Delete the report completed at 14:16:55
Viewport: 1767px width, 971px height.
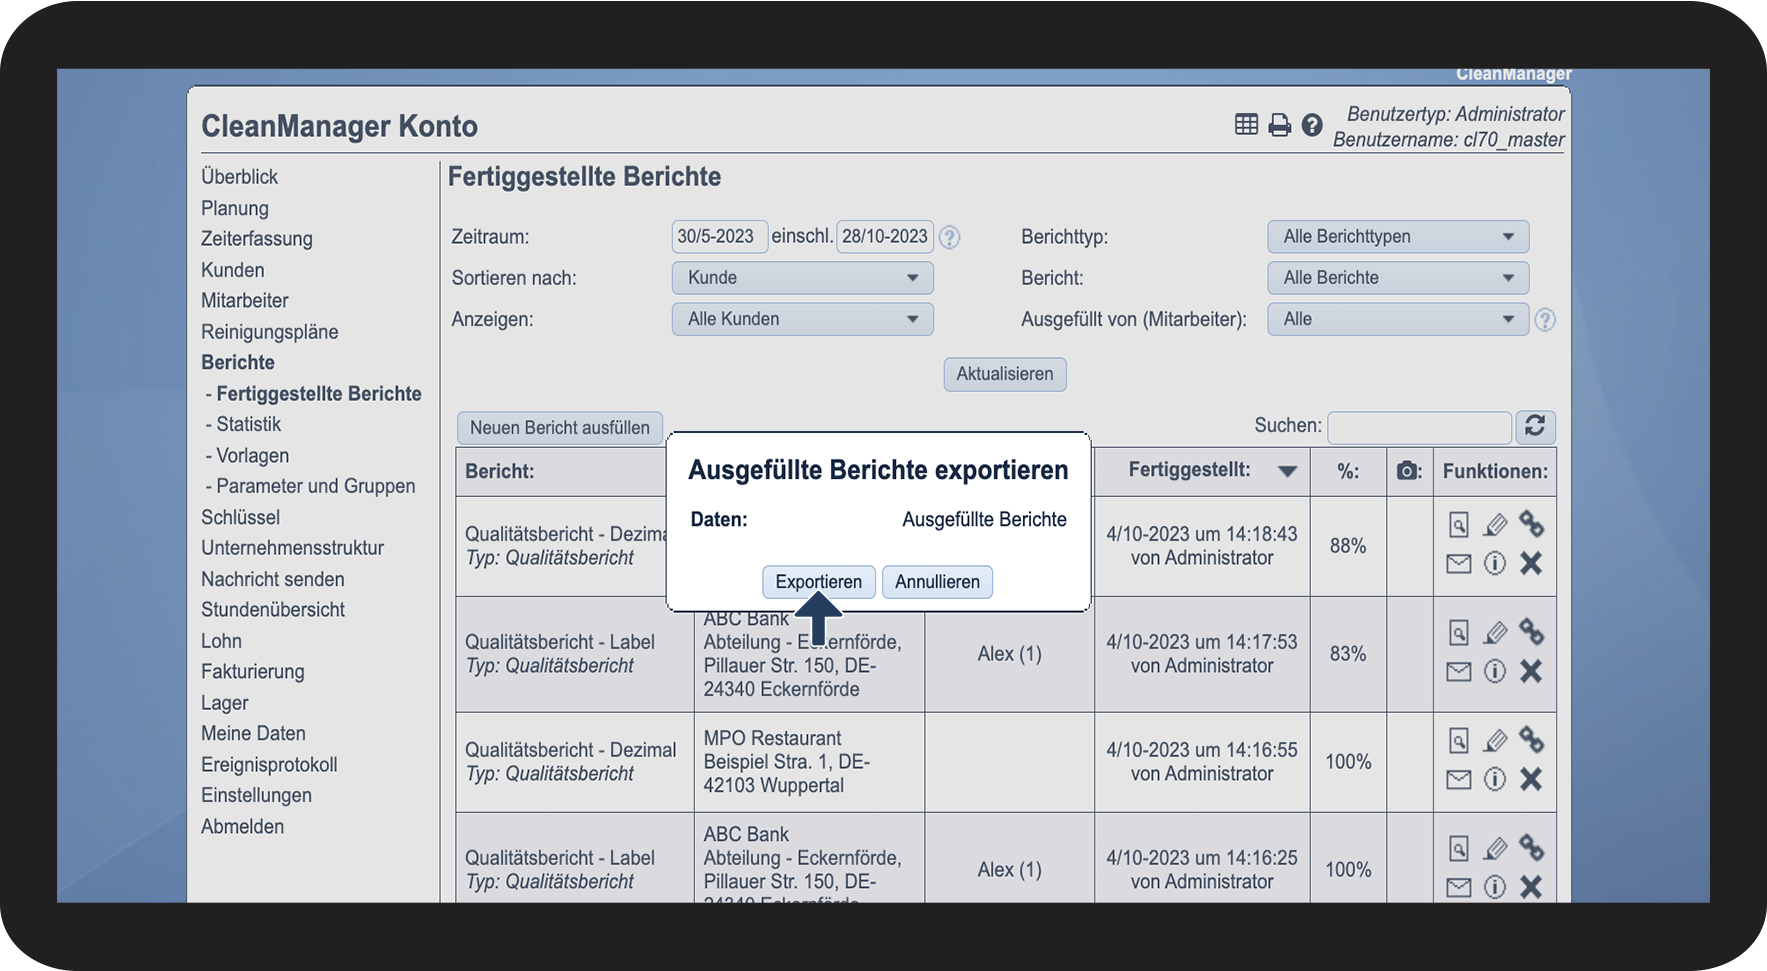[x=1531, y=780]
